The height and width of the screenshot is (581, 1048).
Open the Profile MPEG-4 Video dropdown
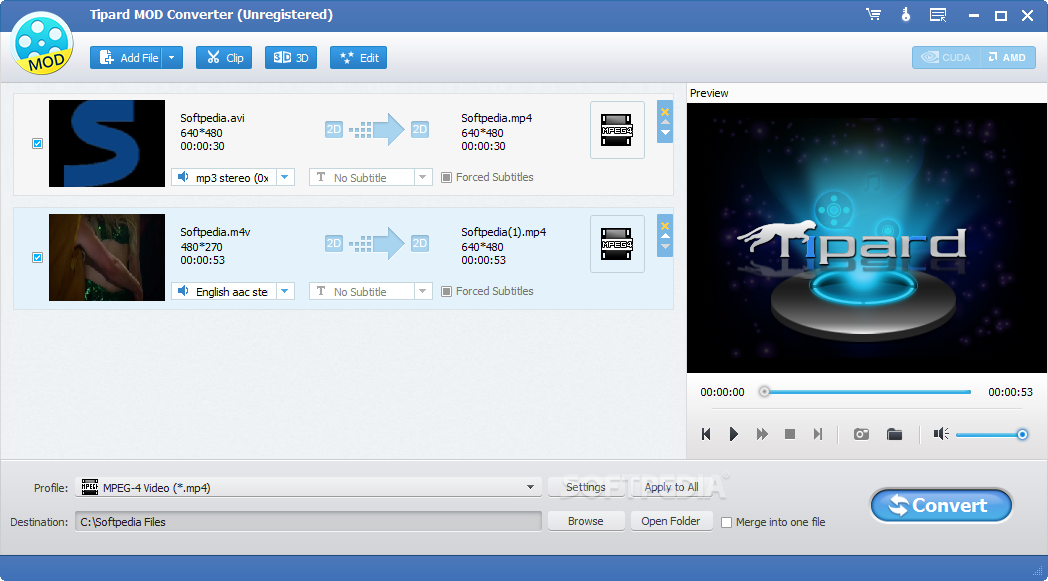pyautogui.click(x=309, y=487)
